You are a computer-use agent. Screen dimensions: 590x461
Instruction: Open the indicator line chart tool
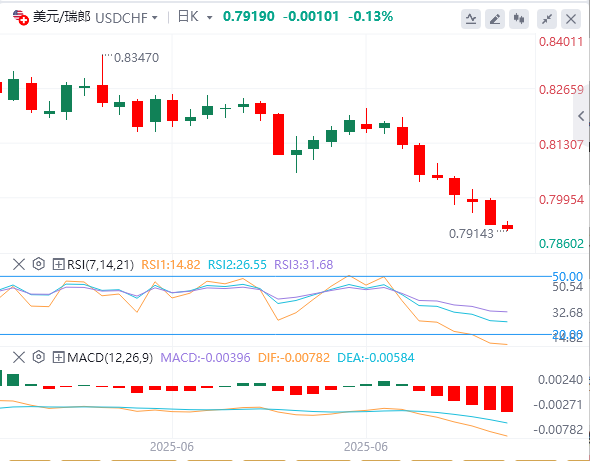pos(471,19)
